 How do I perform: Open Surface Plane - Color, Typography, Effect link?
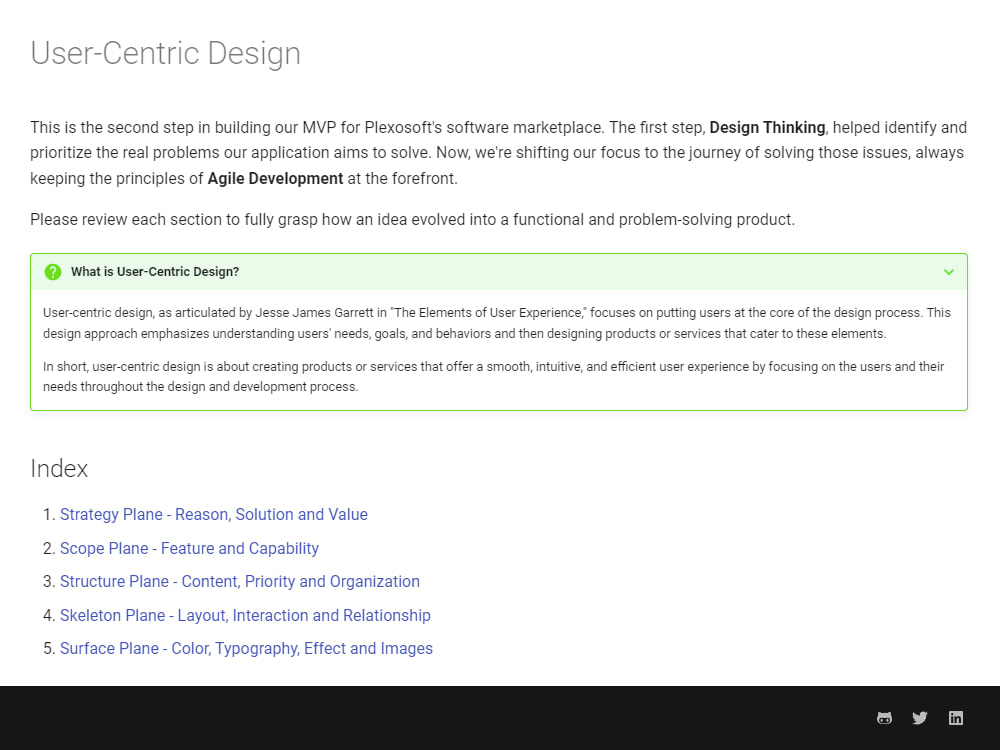click(x=246, y=649)
